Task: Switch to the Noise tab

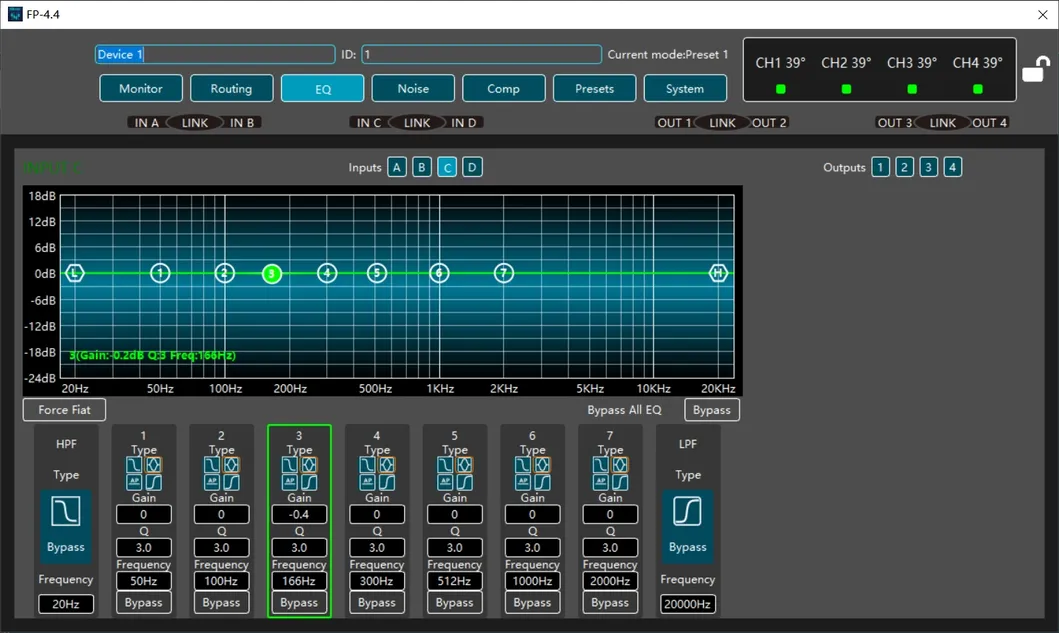Action: pyautogui.click(x=412, y=88)
